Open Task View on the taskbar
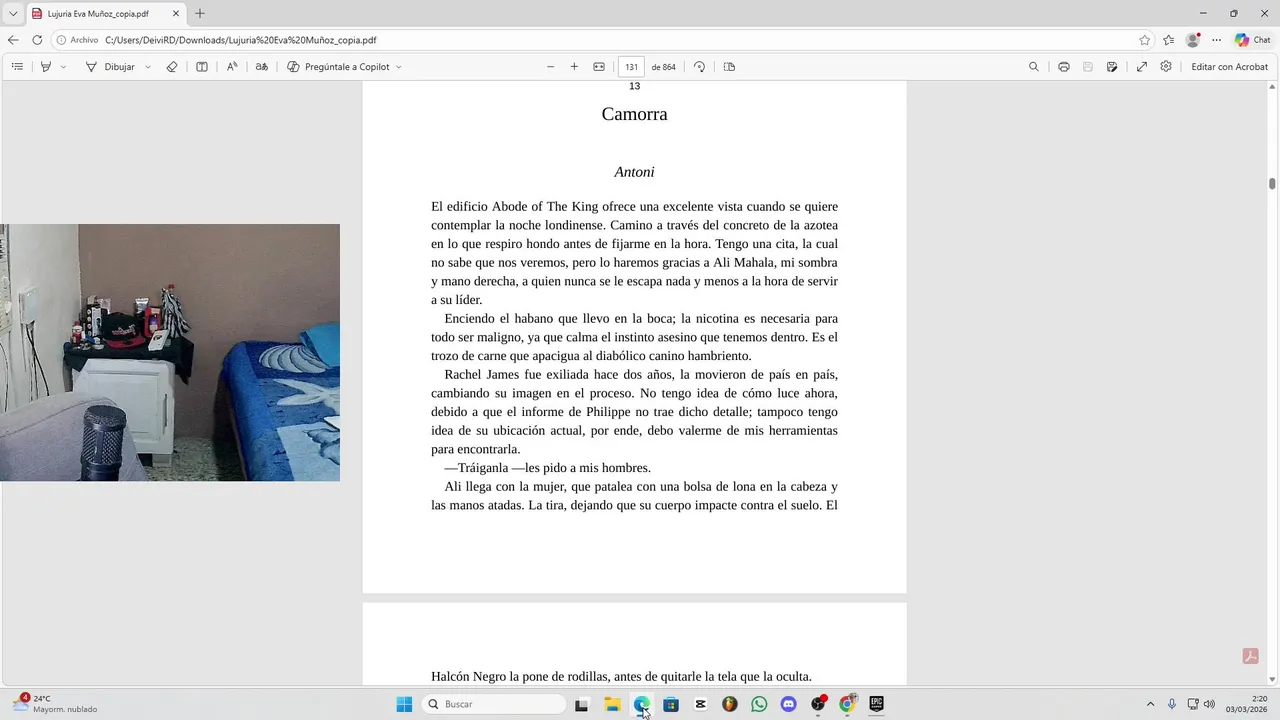The image size is (1280, 720). [x=582, y=704]
